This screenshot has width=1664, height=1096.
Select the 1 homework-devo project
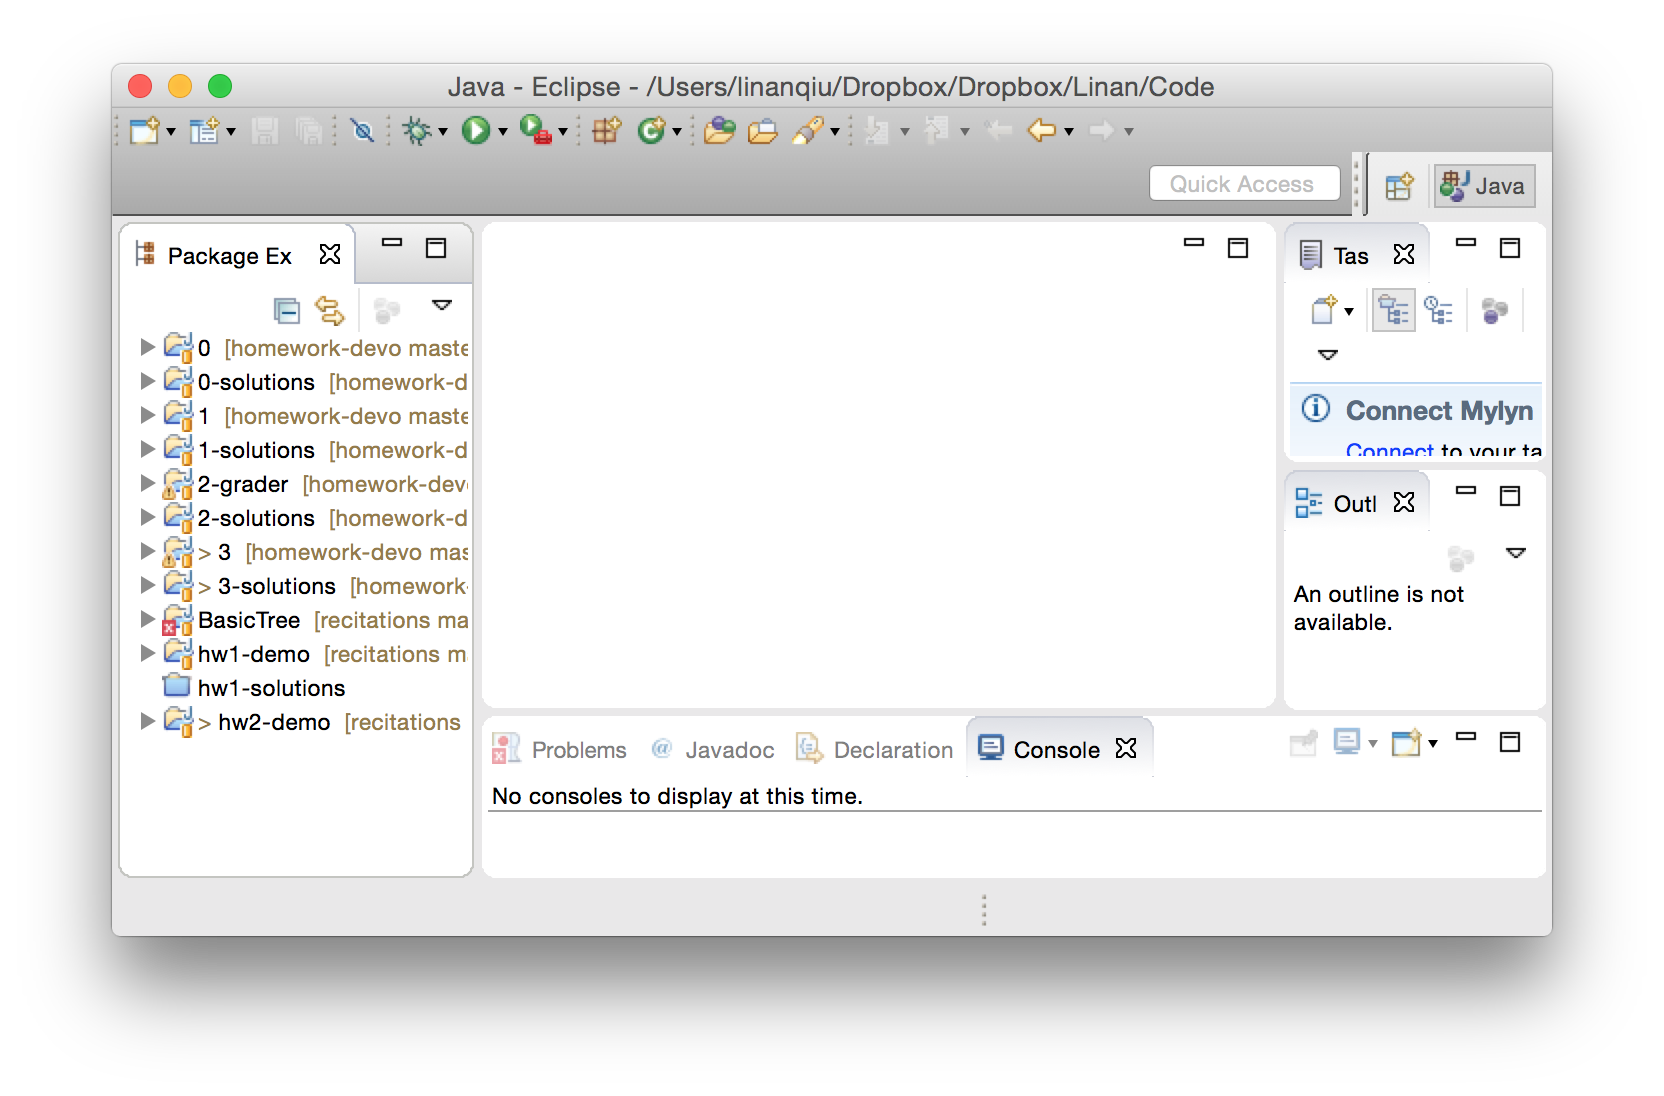pyautogui.click(x=316, y=416)
